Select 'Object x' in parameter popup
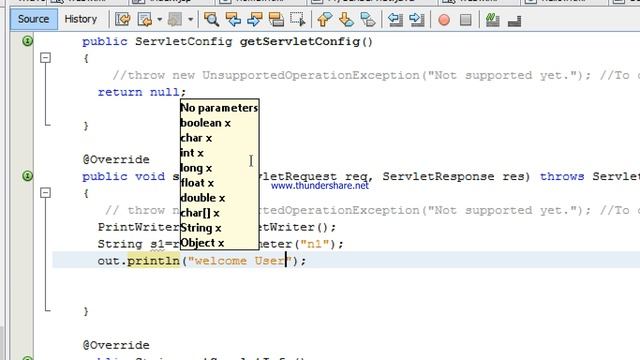This screenshot has width=640, height=360. (x=202, y=243)
